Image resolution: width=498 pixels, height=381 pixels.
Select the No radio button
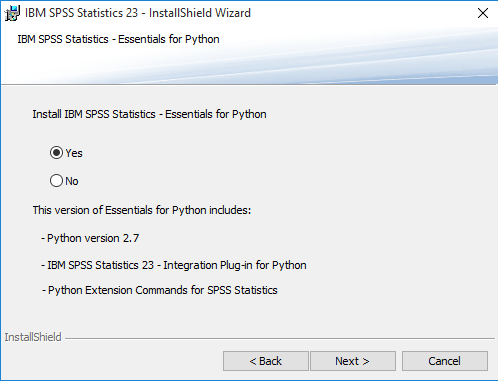pyautogui.click(x=56, y=181)
